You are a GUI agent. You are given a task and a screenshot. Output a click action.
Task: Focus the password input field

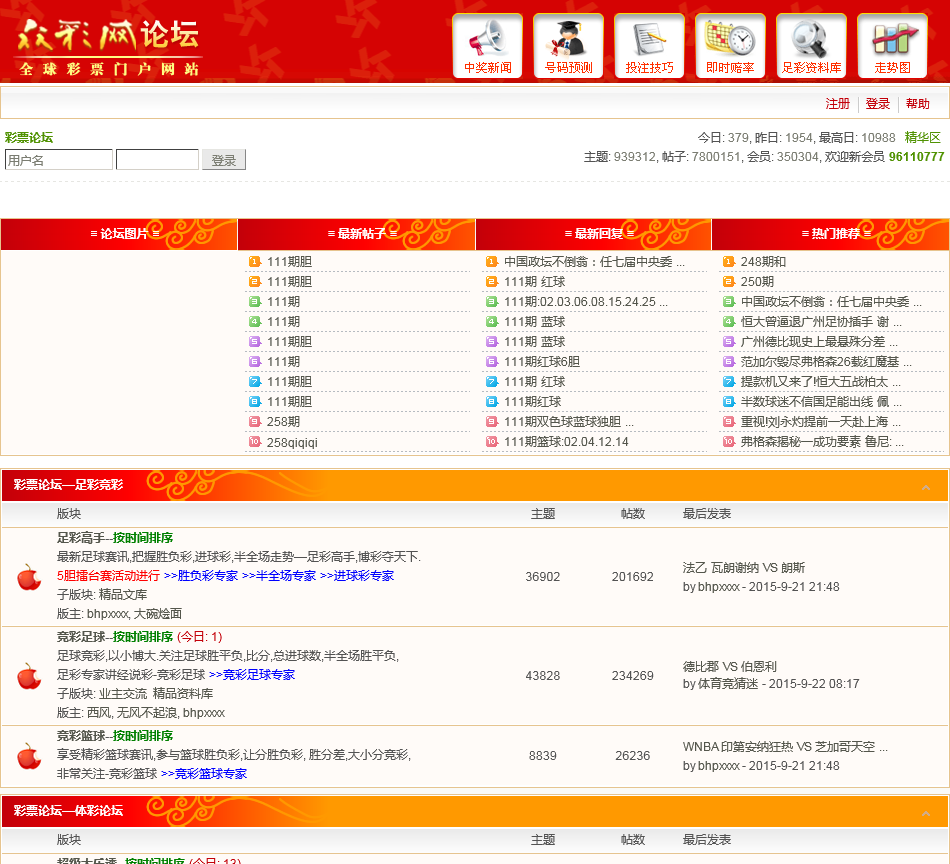158,160
